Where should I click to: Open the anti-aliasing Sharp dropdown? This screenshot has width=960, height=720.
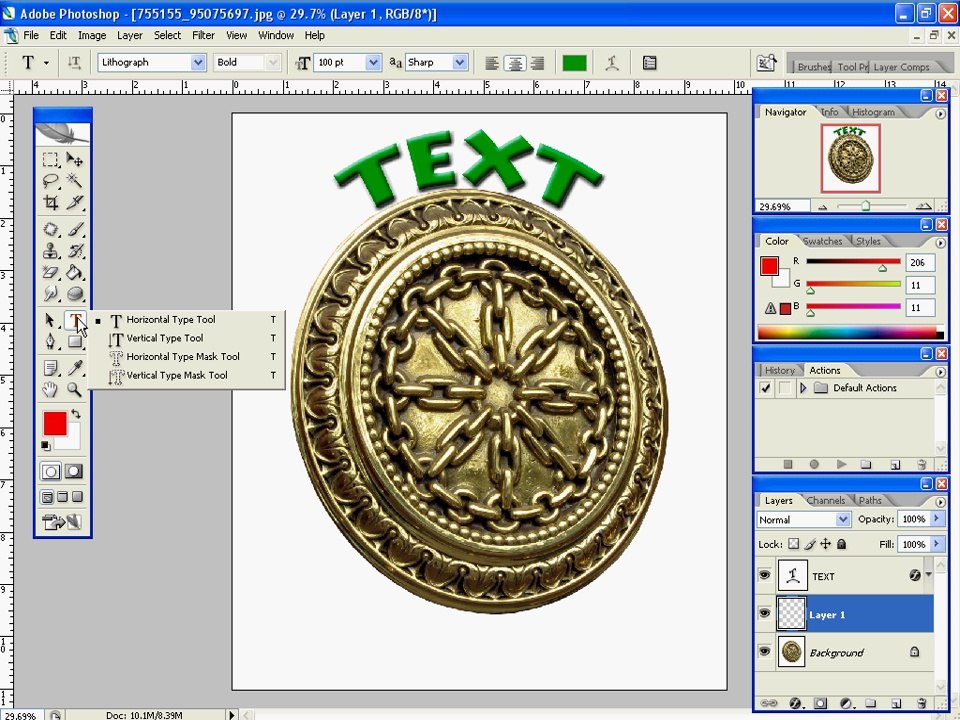tap(460, 62)
